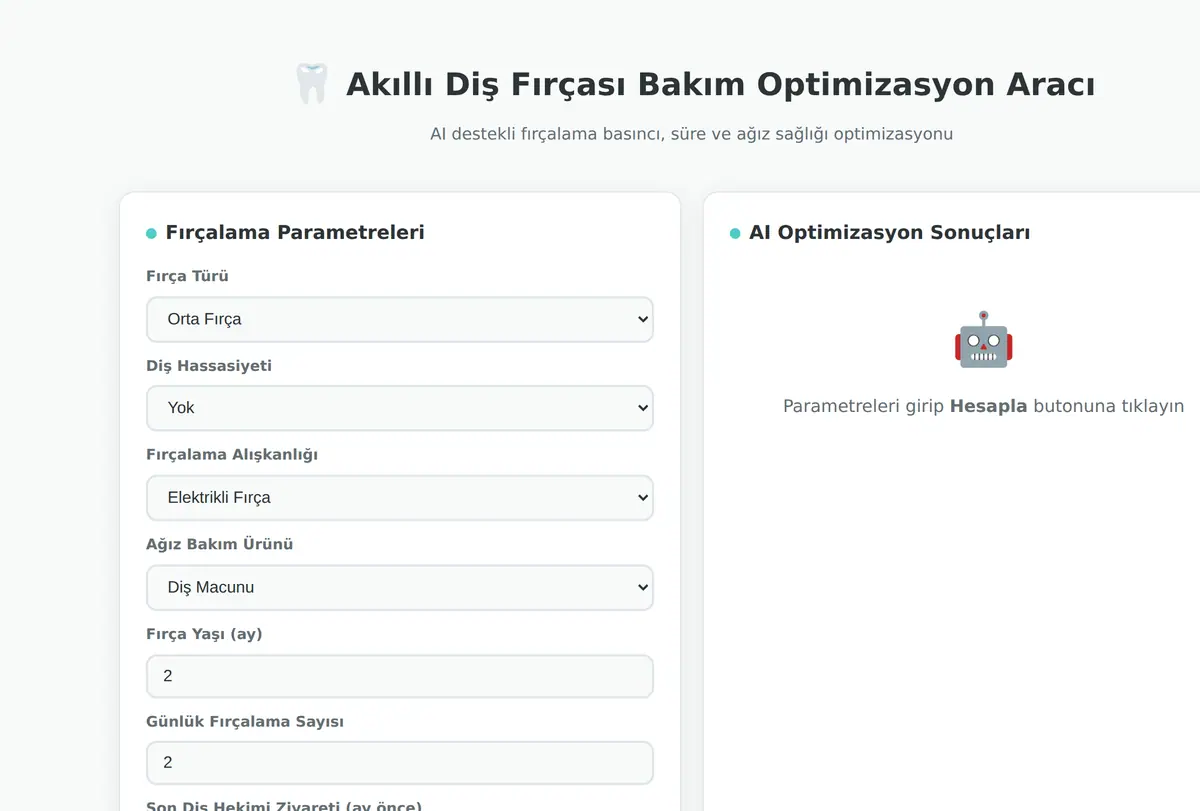Image resolution: width=1200 pixels, height=811 pixels.
Task: Click the AI Optimizasyon Sonuçları heading
Action: (x=890, y=232)
